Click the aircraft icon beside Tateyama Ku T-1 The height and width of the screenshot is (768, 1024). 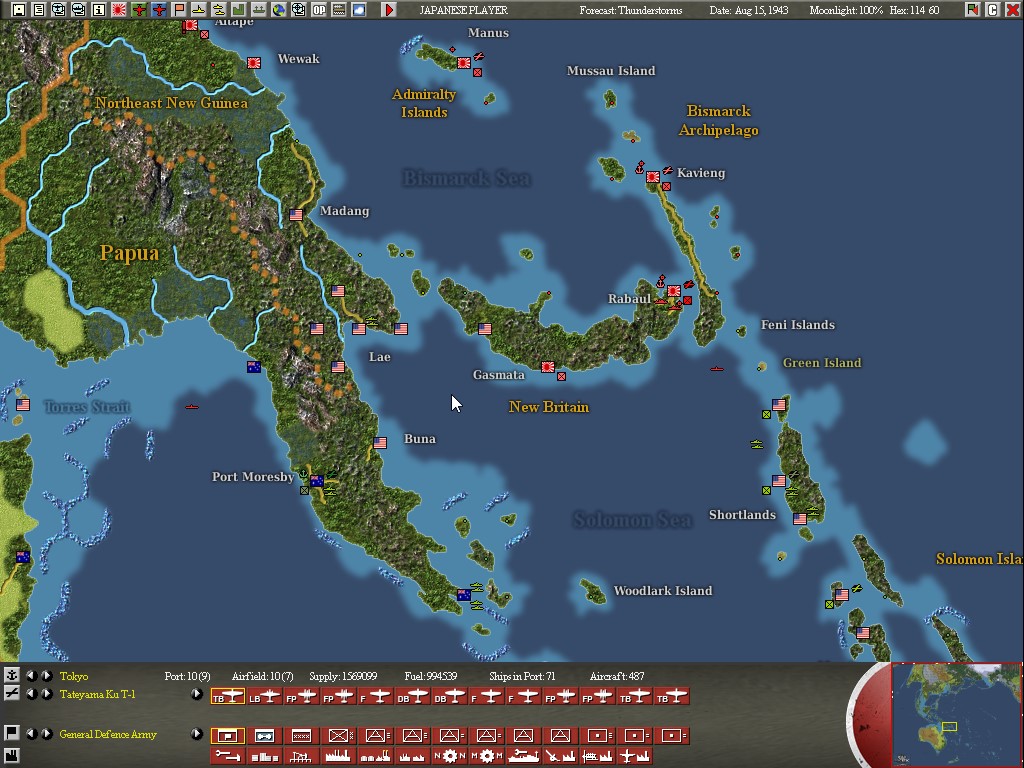tap(11, 694)
